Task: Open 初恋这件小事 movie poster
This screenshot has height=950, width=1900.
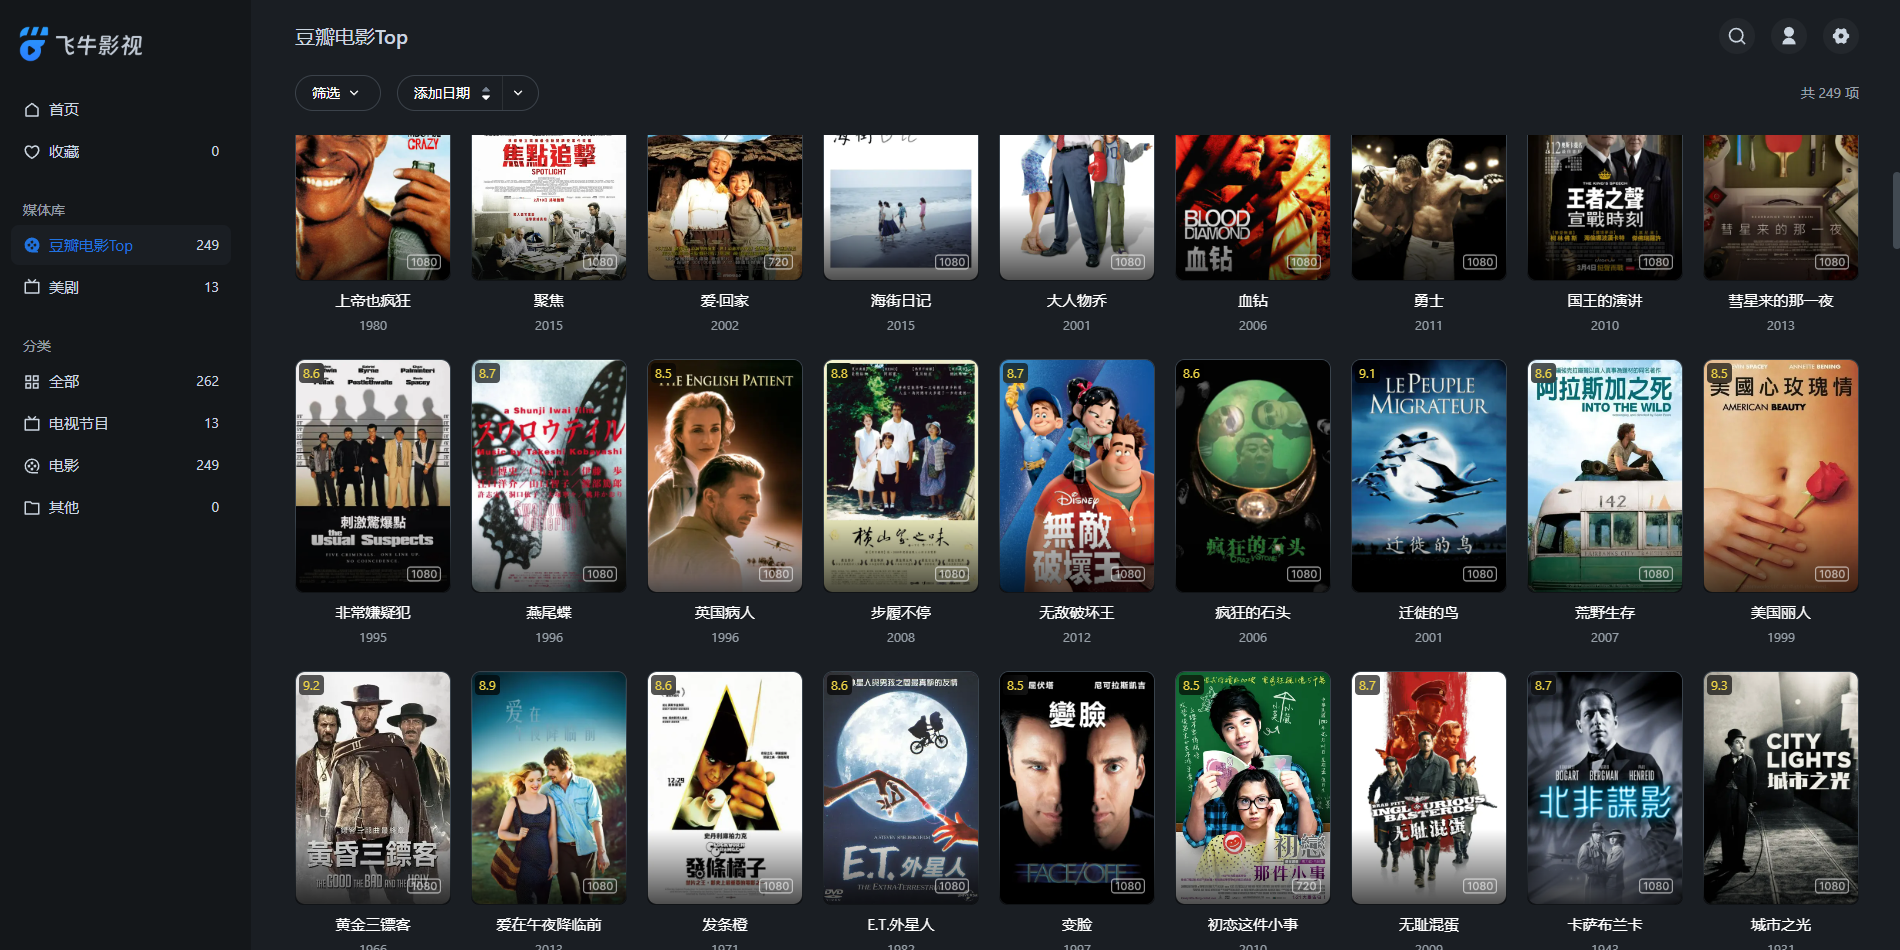Action: point(1253,788)
